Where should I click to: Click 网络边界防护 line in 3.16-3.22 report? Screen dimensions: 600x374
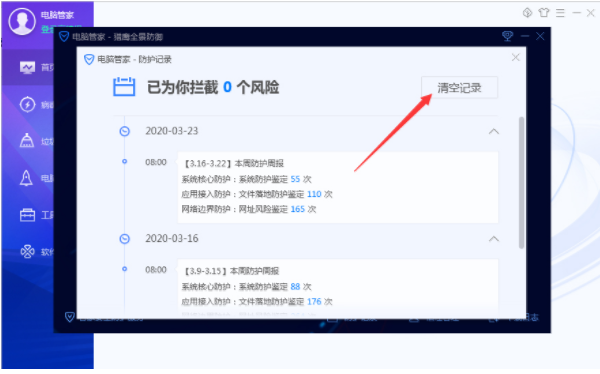tap(249, 209)
